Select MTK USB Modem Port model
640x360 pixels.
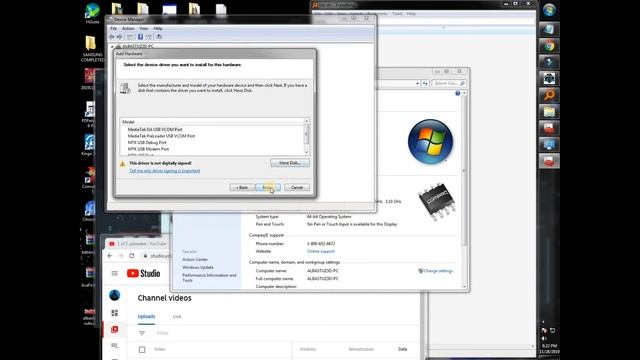[x=148, y=149]
